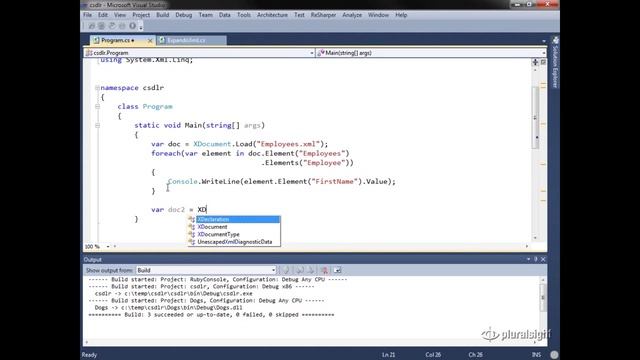Collapse the Main method region

[x=97, y=125]
